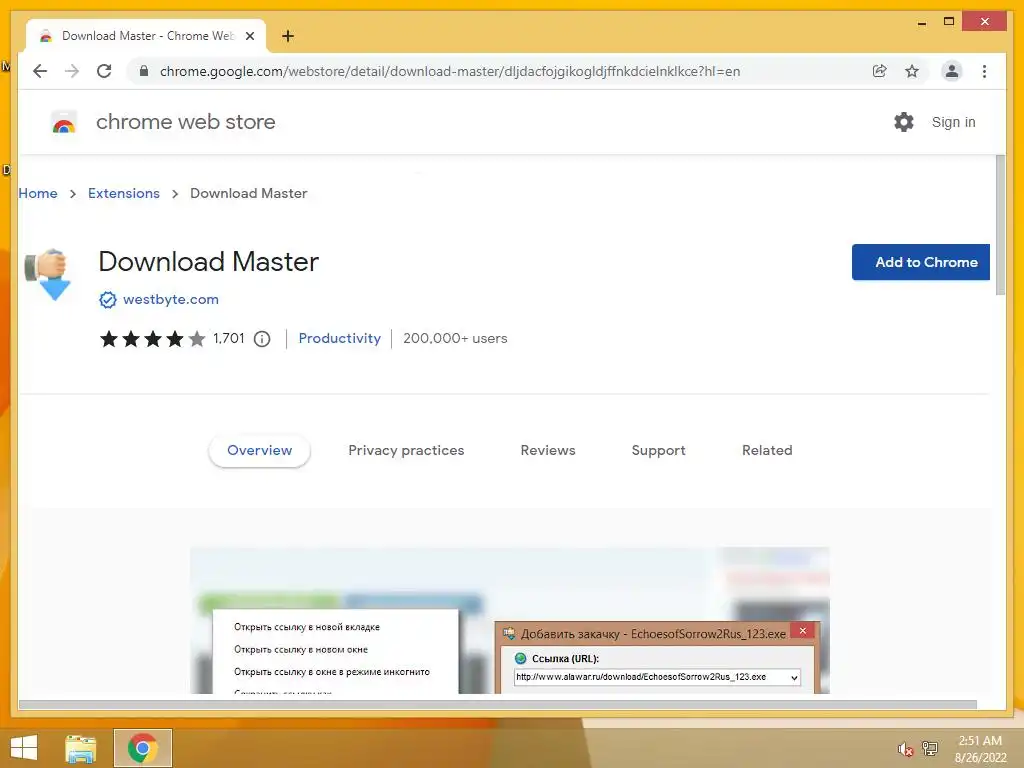The height and width of the screenshot is (768, 1024).
Task: Go back using the browser back arrow
Action: point(40,71)
